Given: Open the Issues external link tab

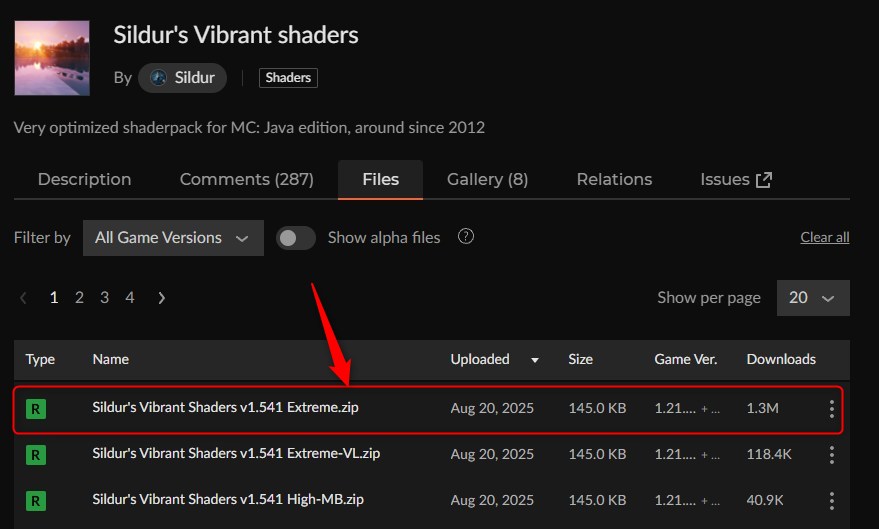Looking at the screenshot, I should 736,179.
